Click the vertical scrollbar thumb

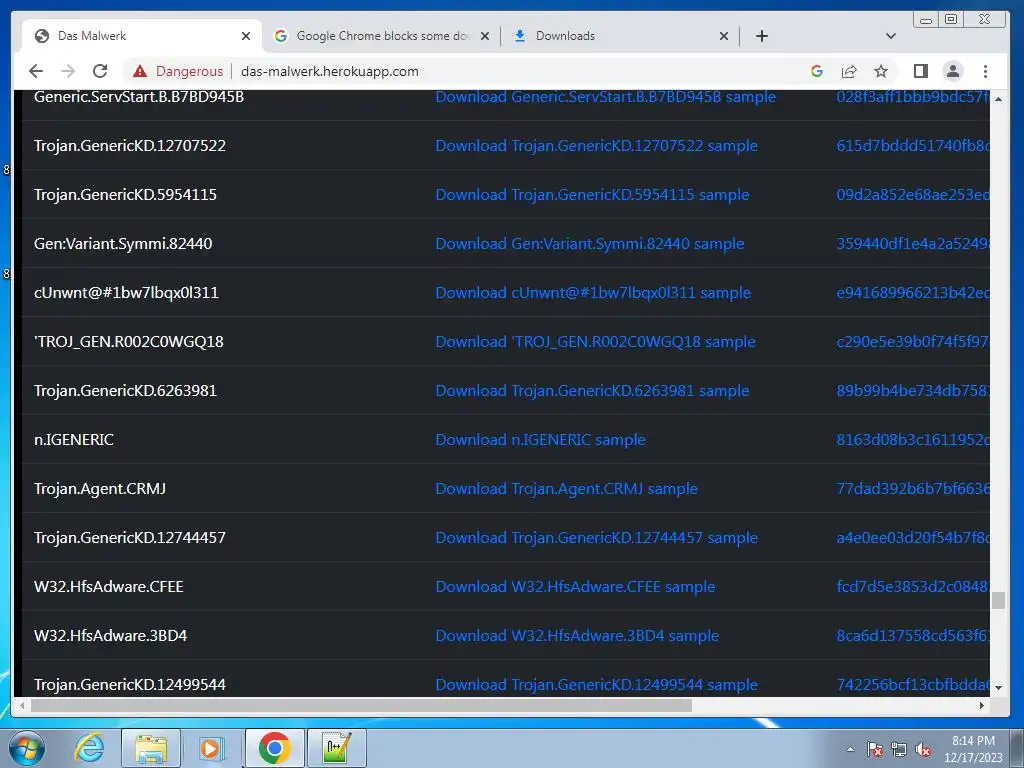998,600
